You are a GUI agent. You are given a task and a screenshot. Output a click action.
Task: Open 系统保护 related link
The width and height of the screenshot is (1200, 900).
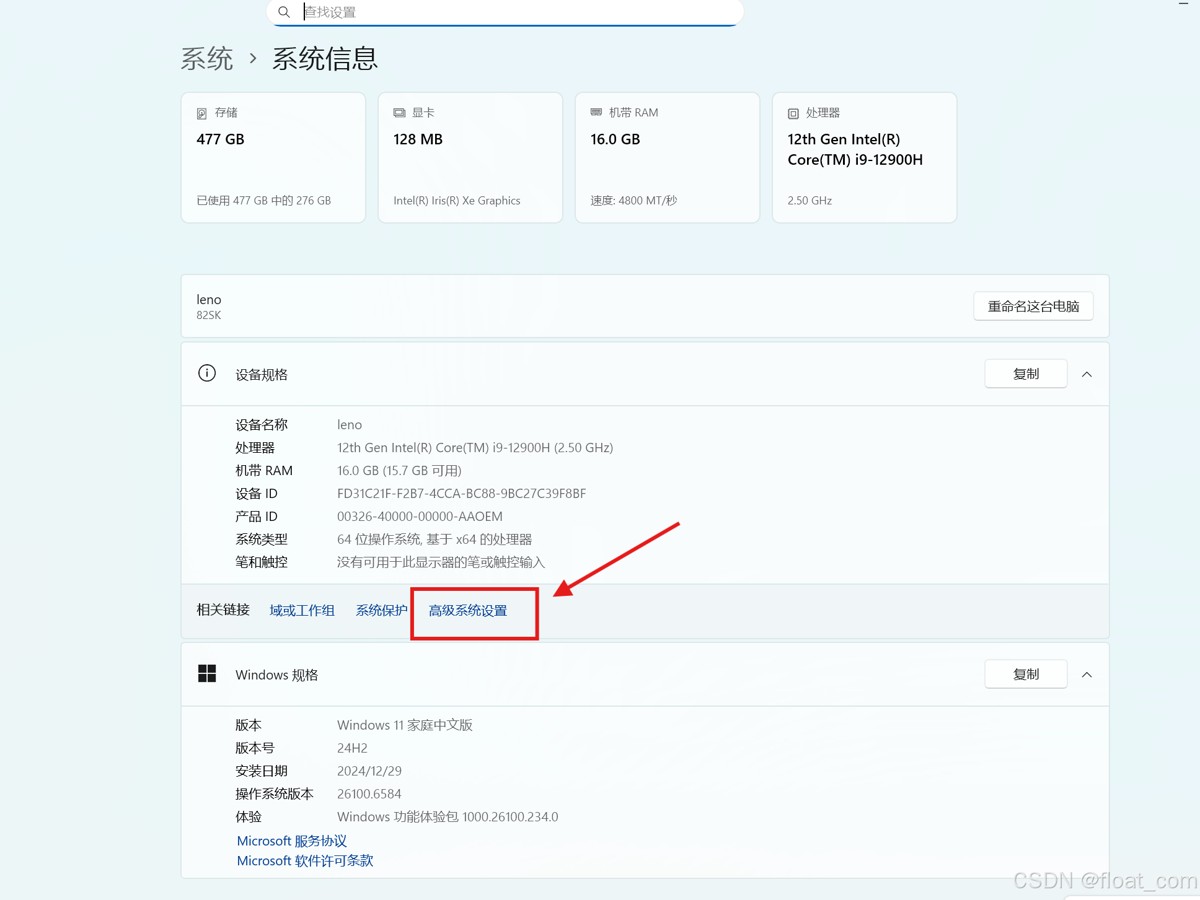pyautogui.click(x=382, y=611)
